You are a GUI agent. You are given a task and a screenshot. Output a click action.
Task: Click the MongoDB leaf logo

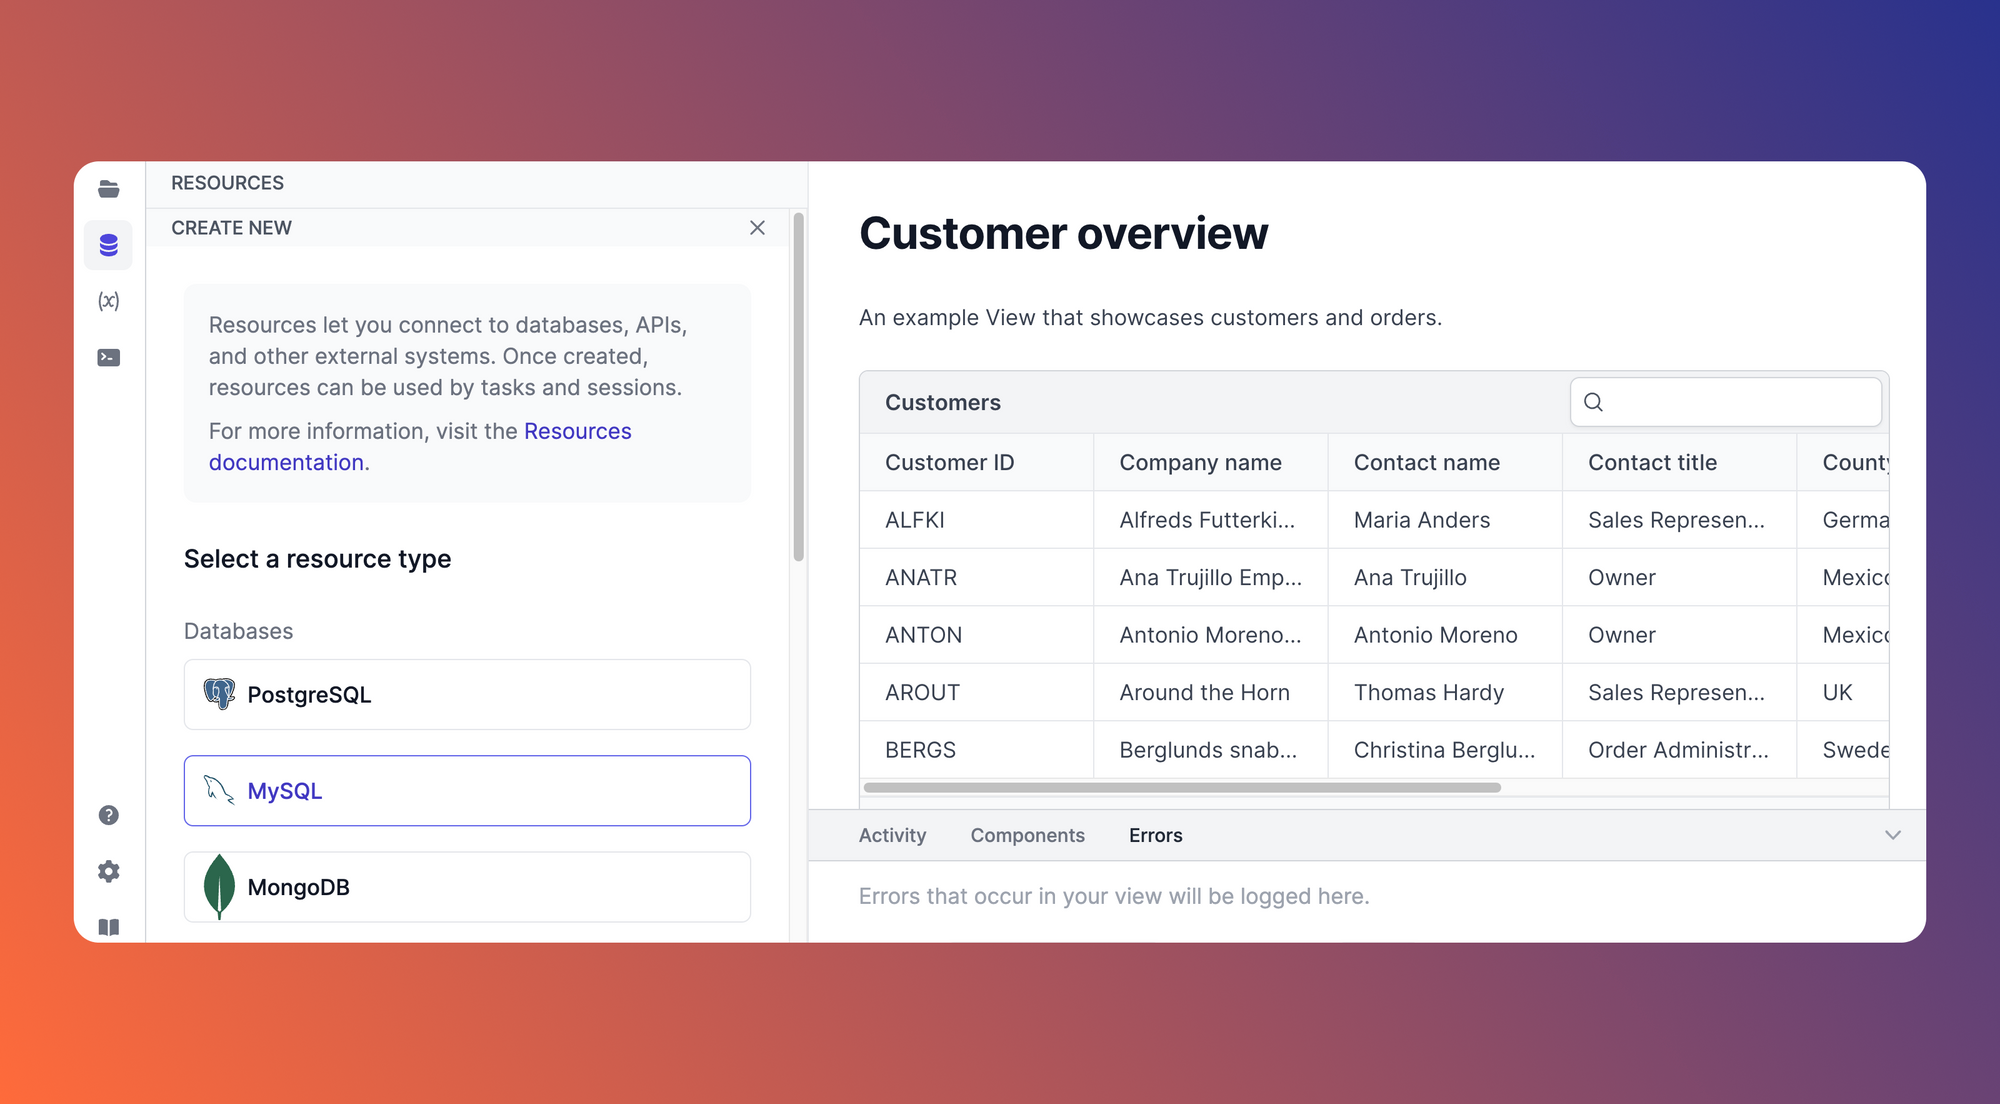pyautogui.click(x=219, y=887)
